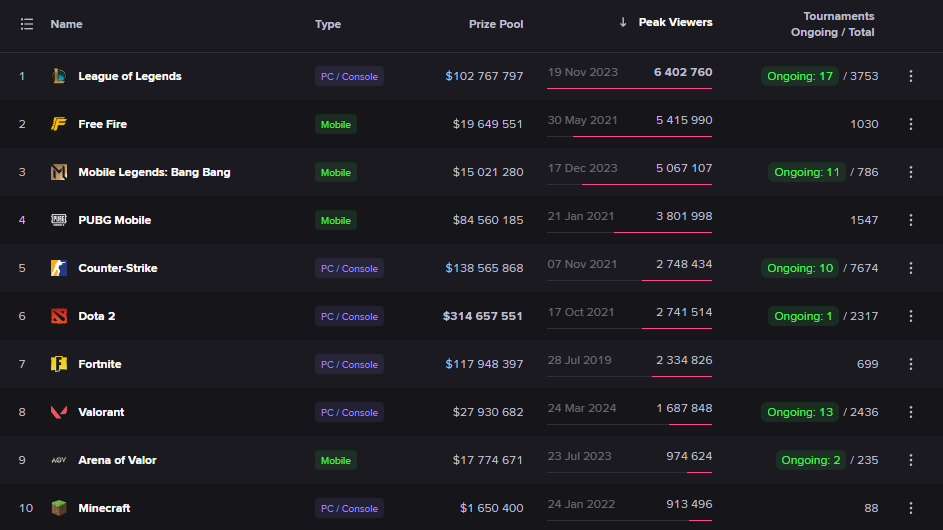943x530 pixels.
Task: Click the Ongoing: 2 badge
Action: point(811,460)
